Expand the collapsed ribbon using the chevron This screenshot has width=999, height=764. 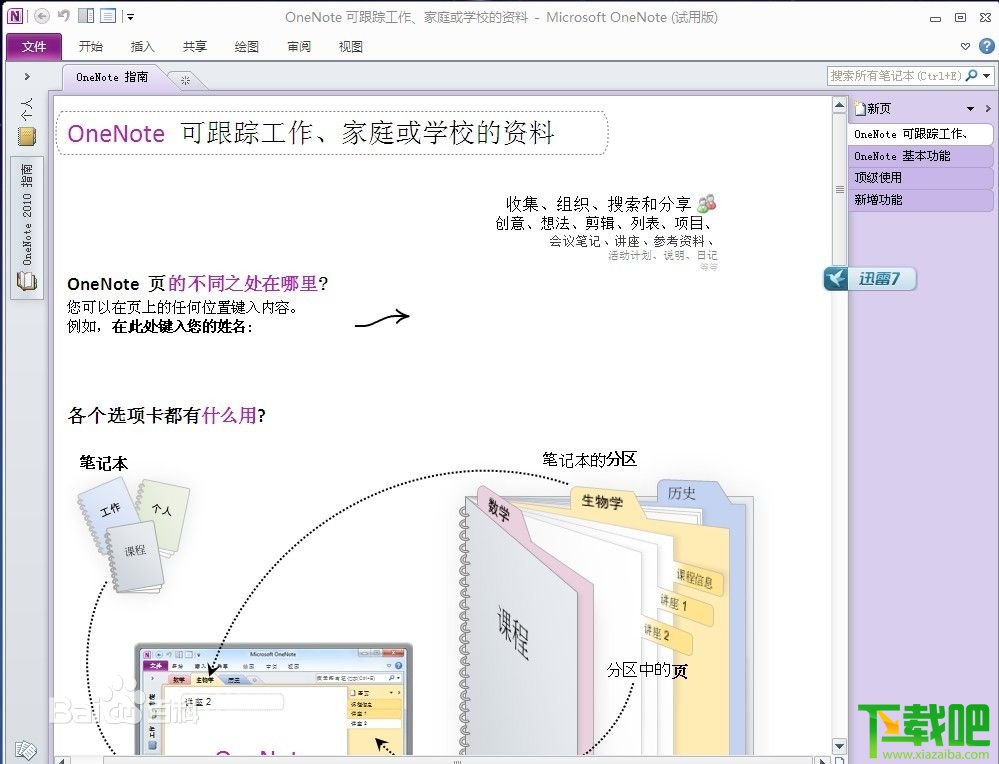[x=965, y=47]
